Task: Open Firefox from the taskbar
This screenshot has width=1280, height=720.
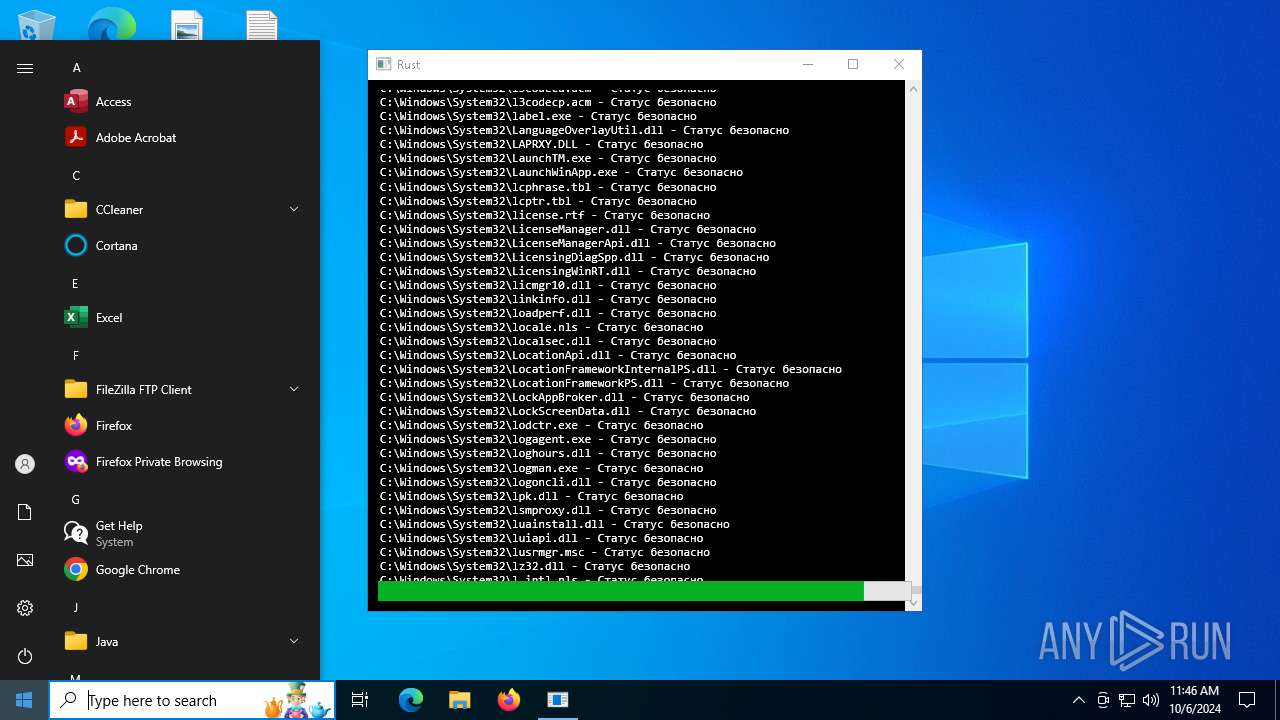Action: pos(509,700)
